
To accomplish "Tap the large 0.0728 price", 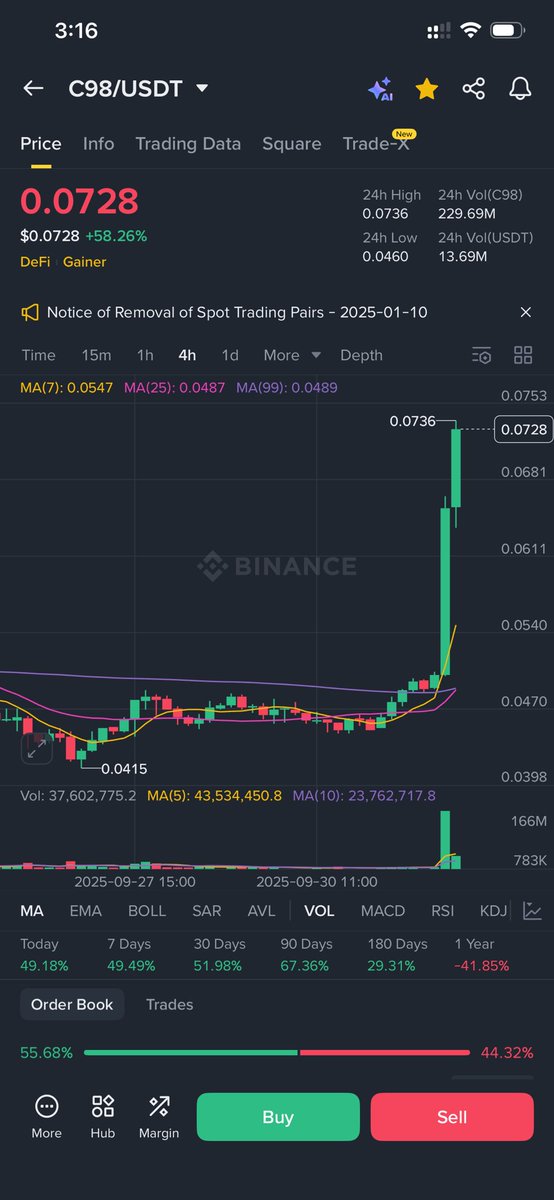I will click(80, 201).
